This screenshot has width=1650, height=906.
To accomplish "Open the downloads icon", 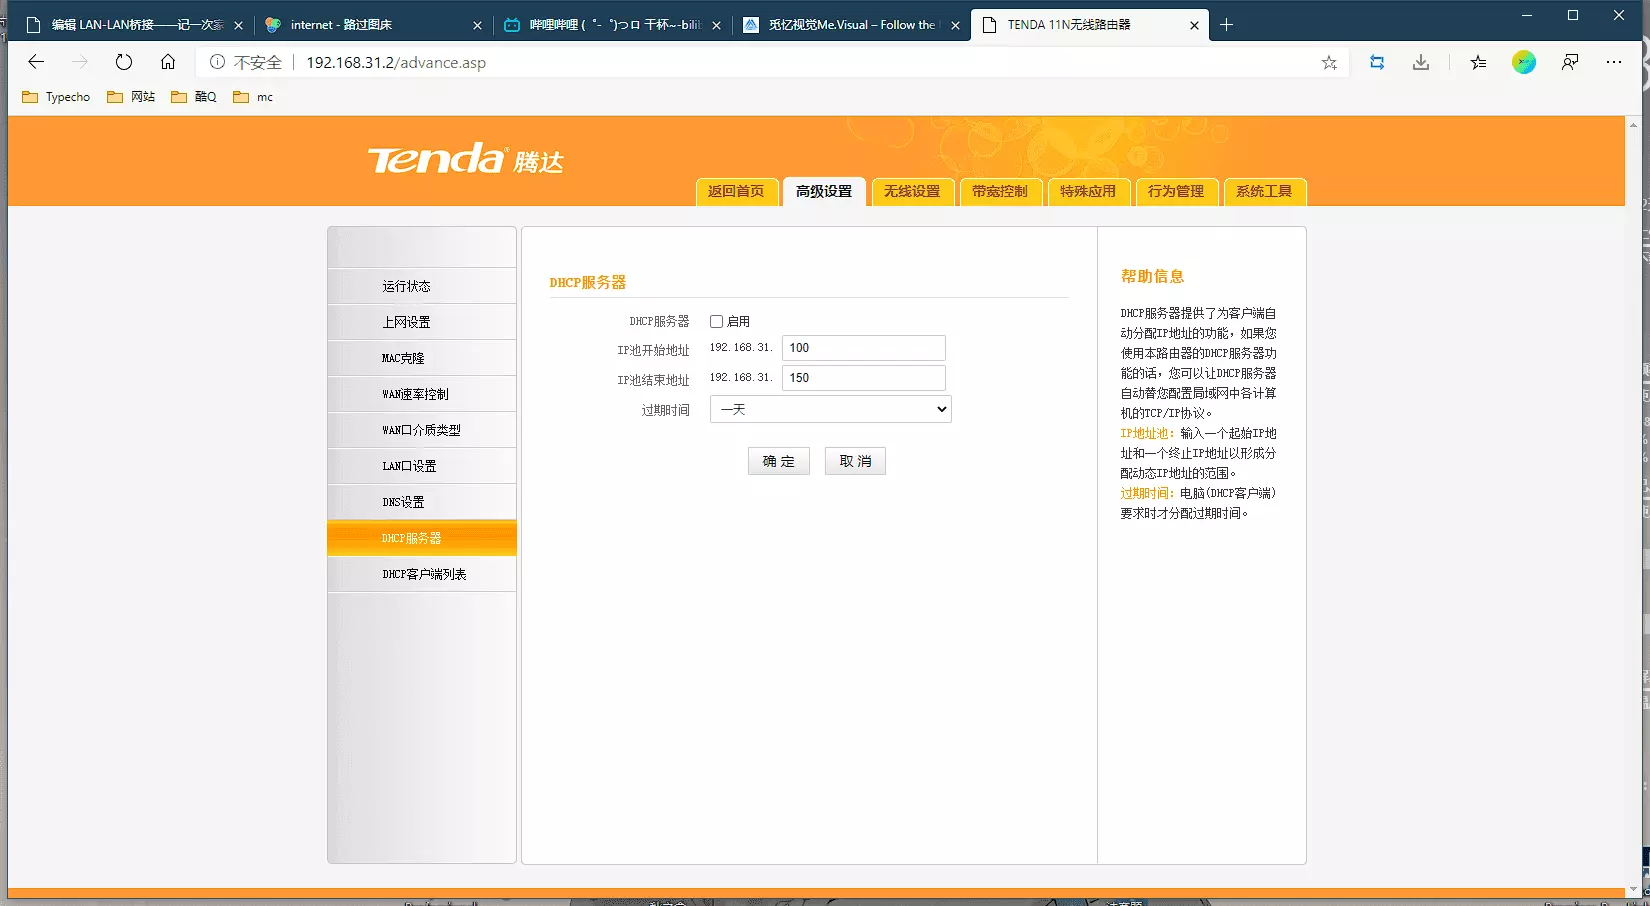I will (1421, 62).
